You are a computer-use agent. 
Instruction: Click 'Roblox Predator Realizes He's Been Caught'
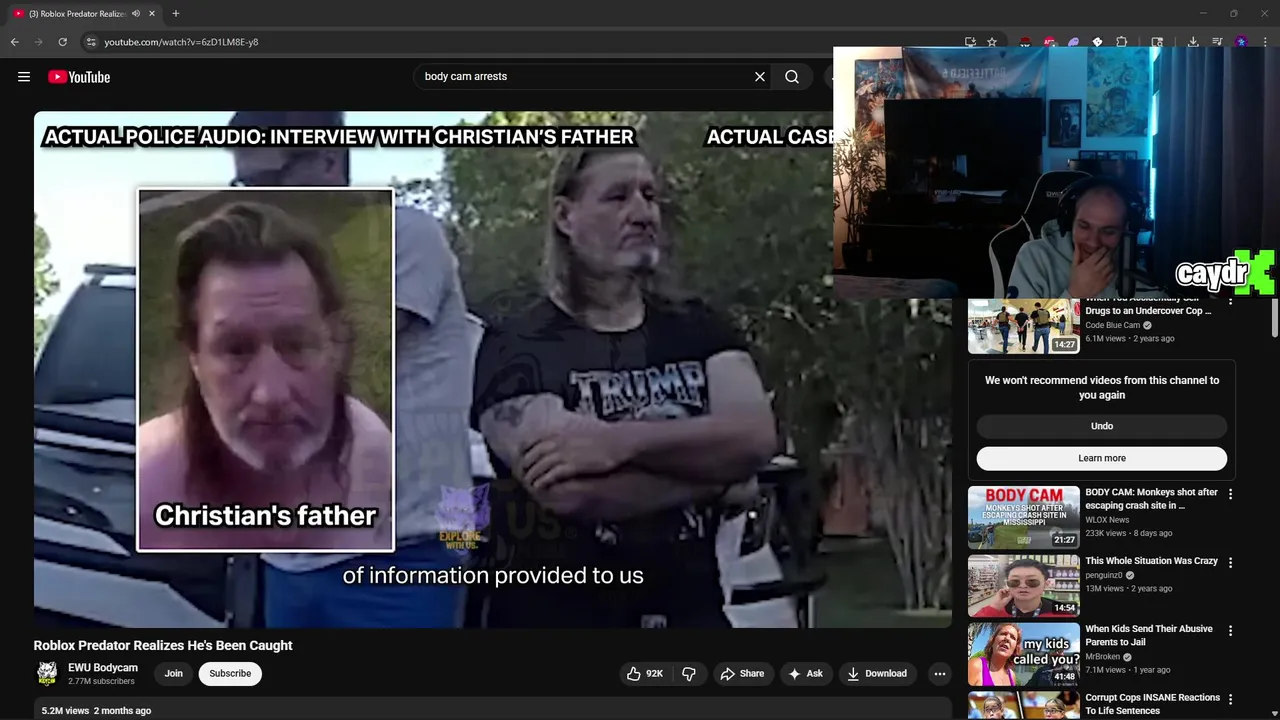[x=163, y=646]
